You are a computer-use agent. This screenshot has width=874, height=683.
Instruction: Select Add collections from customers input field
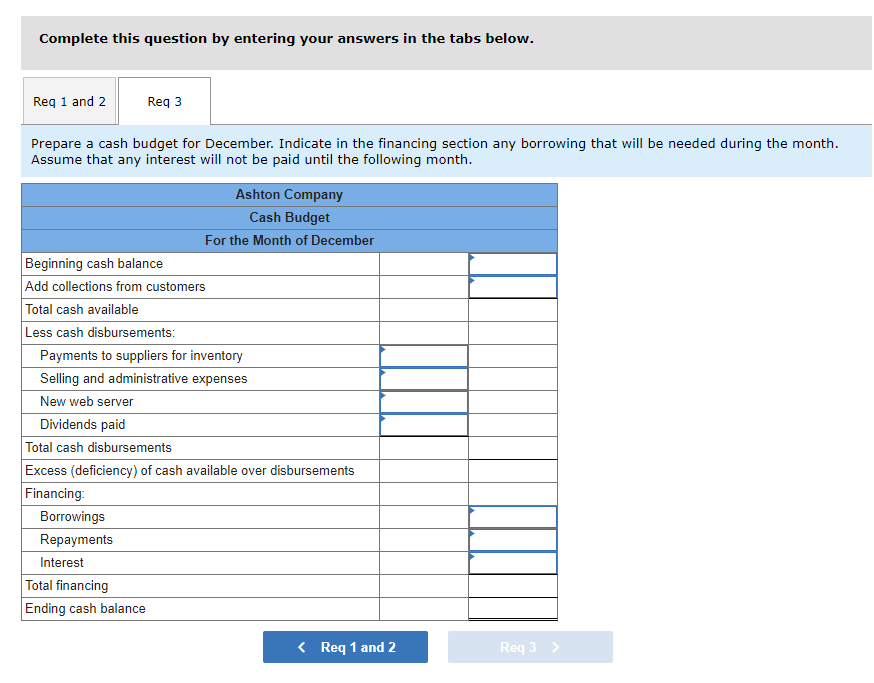(x=513, y=287)
